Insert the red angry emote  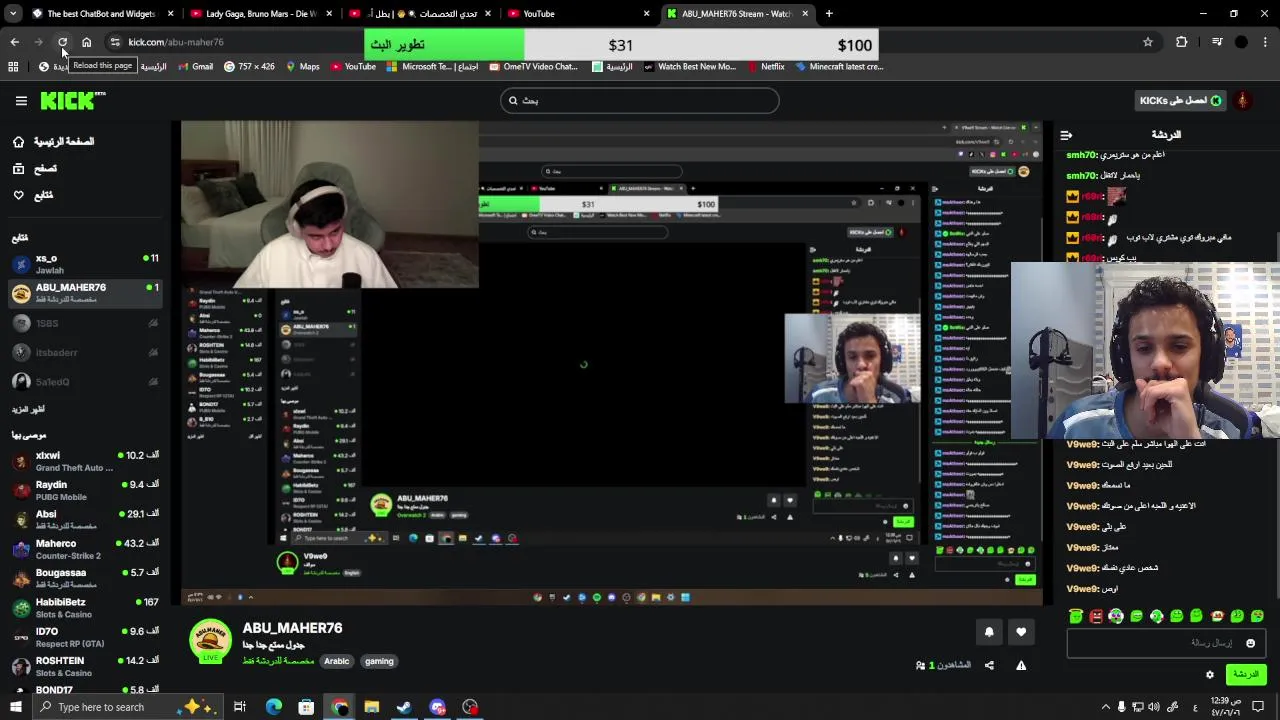coord(1096,616)
